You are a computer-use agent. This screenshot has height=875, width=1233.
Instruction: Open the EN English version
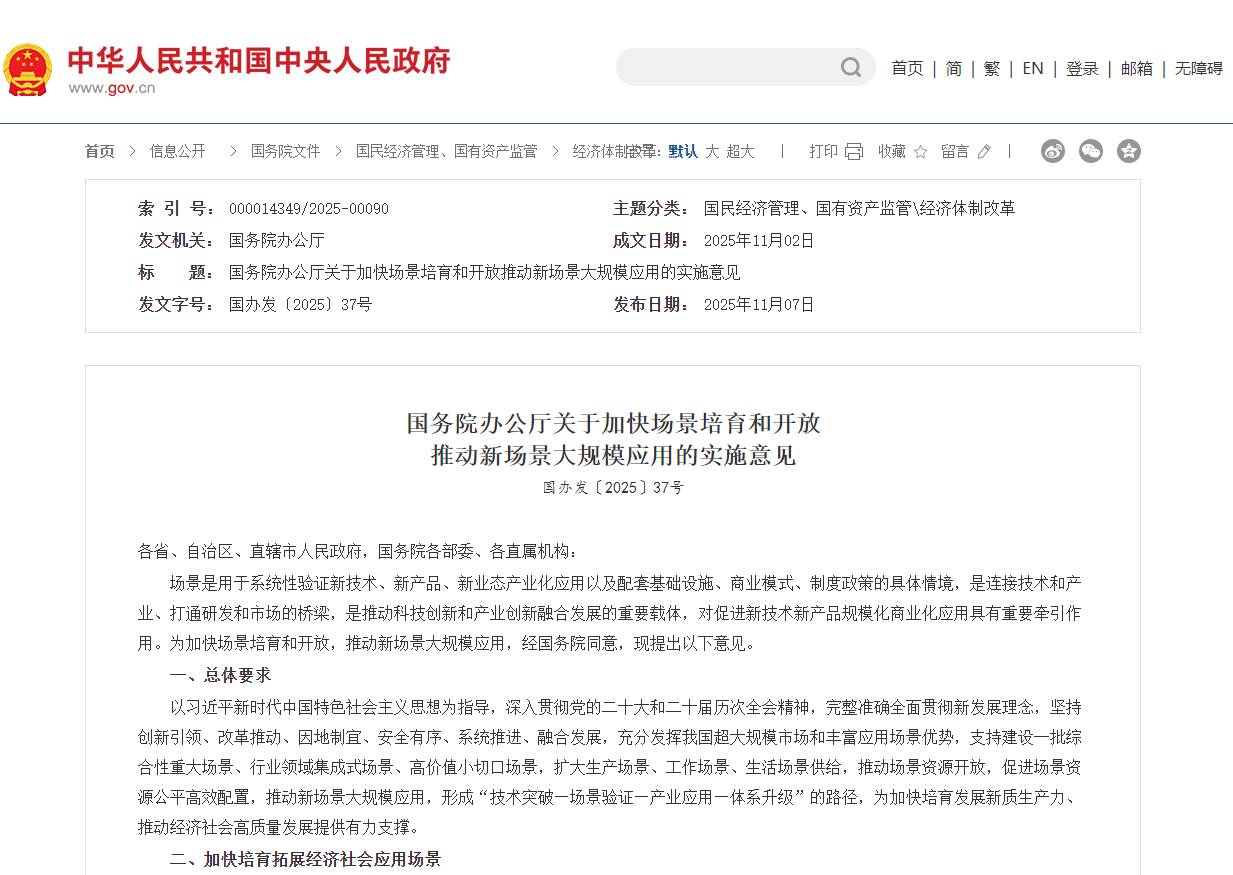tap(1032, 68)
